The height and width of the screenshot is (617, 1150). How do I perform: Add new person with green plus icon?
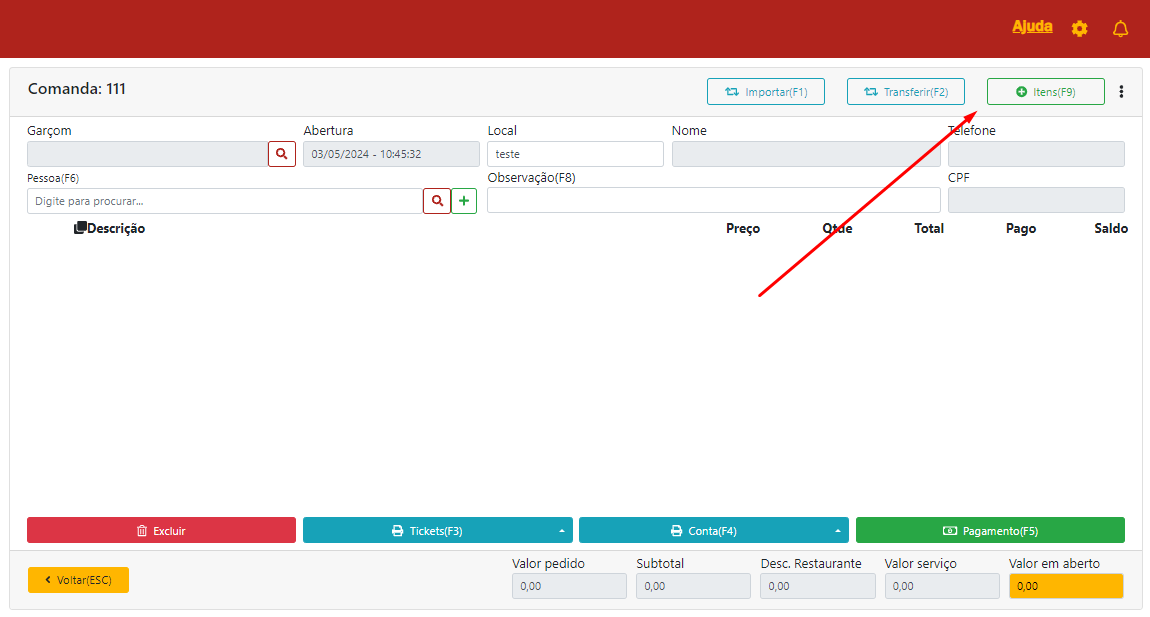click(464, 201)
